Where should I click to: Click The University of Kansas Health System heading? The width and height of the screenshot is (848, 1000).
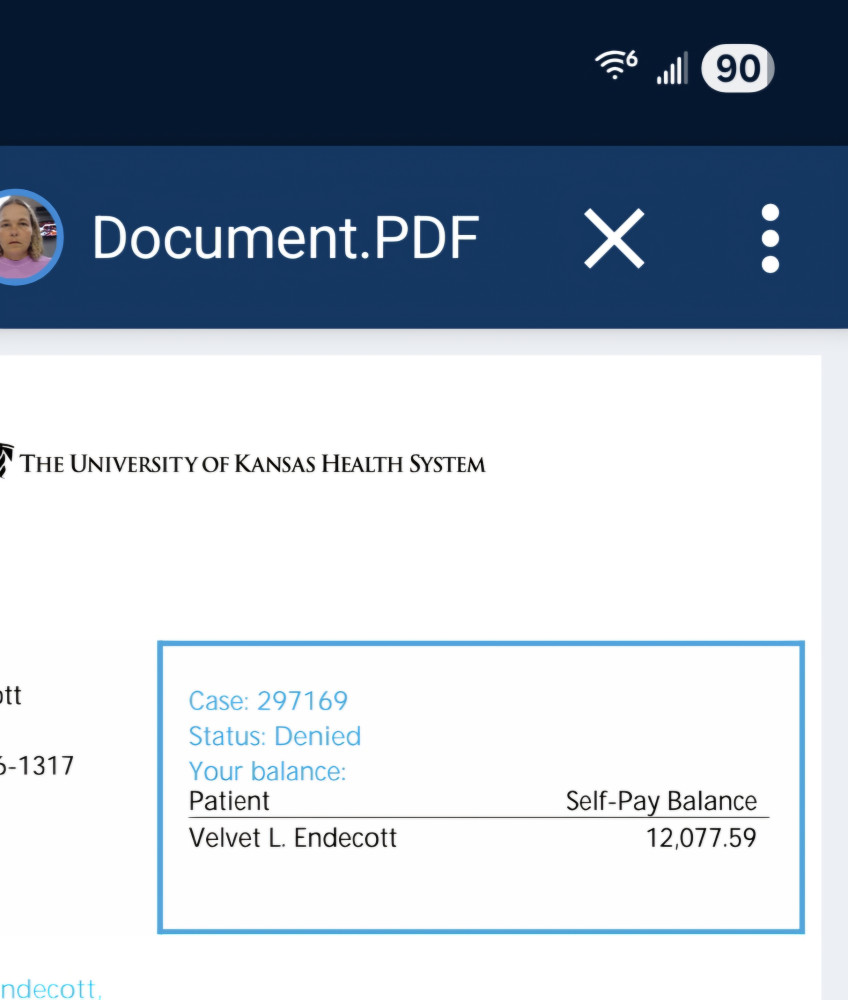(252, 464)
